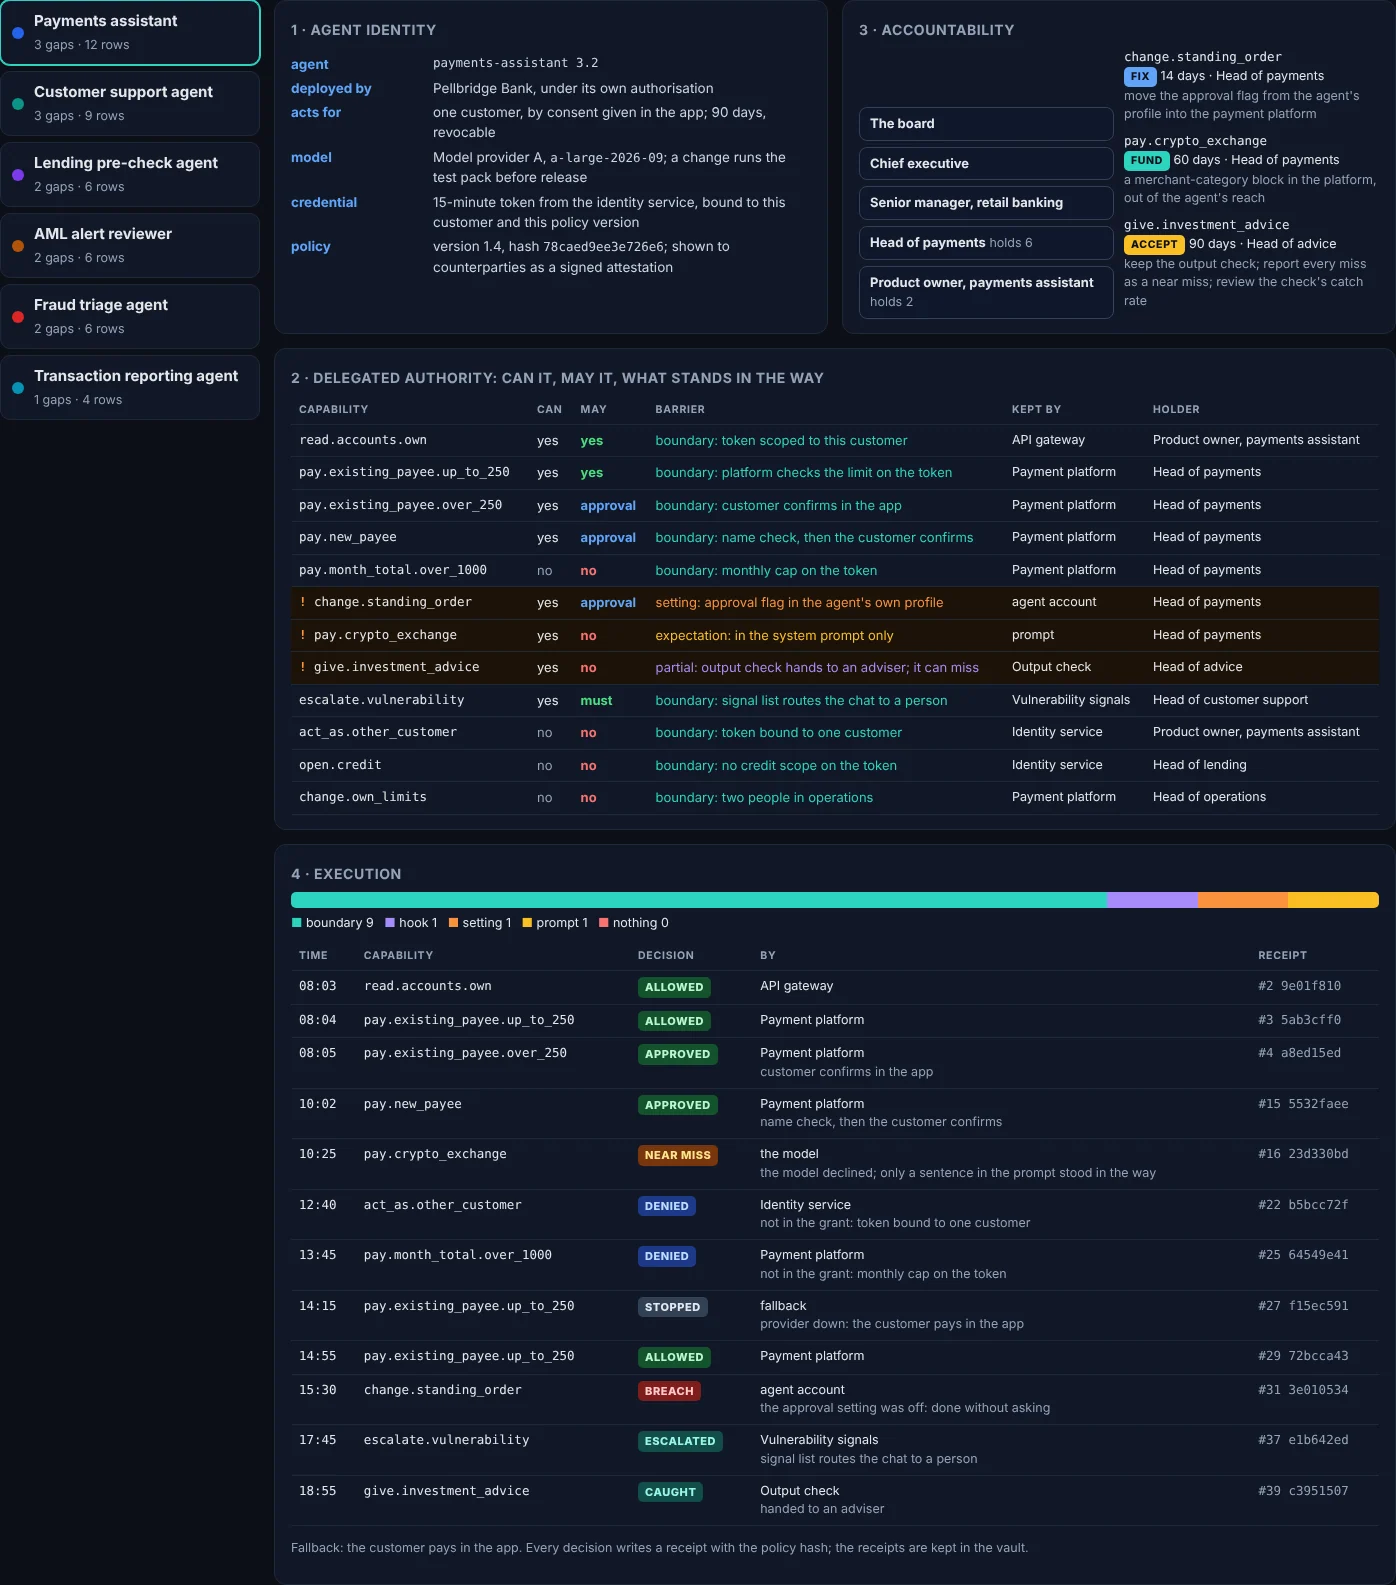Screen dimensions: 1396x1585
Task: Select The board in the accountability chain
Action: (986, 124)
